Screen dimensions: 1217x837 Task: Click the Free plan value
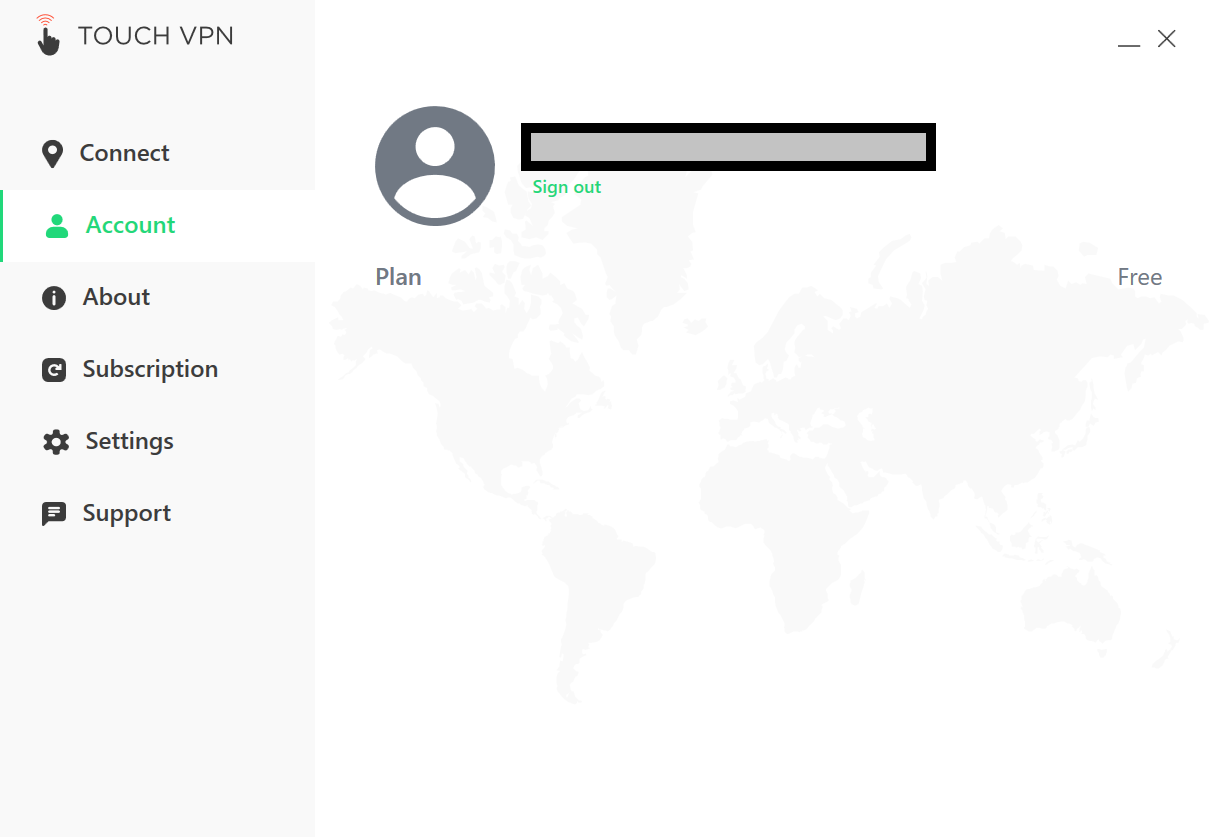coord(1139,277)
